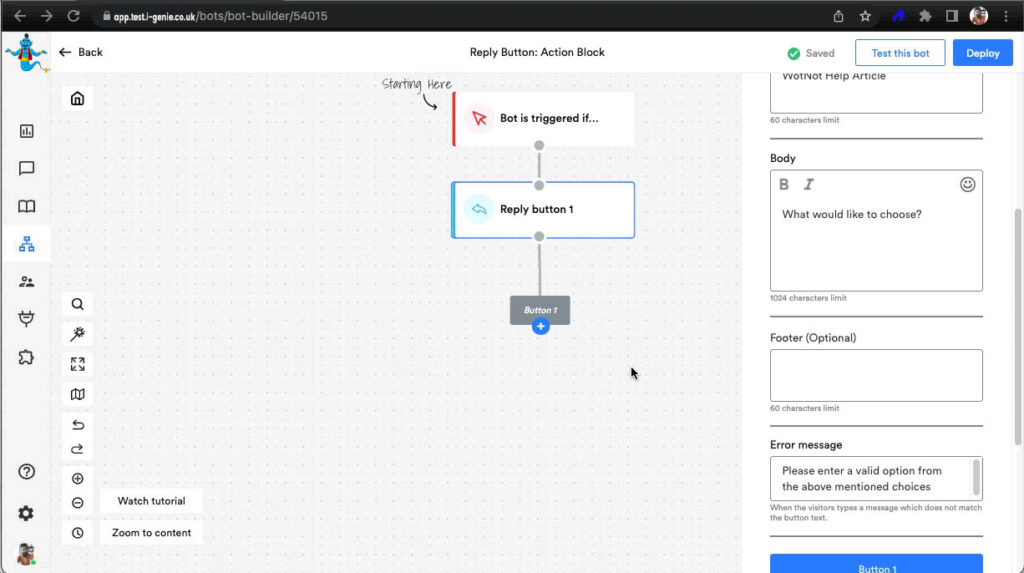Click the home icon on canvas
This screenshot has height=573, width=1024.
[77, 99]
